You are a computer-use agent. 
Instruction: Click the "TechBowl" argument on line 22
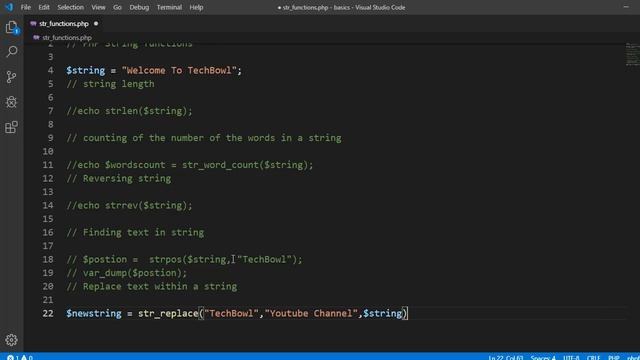point(231,313)
